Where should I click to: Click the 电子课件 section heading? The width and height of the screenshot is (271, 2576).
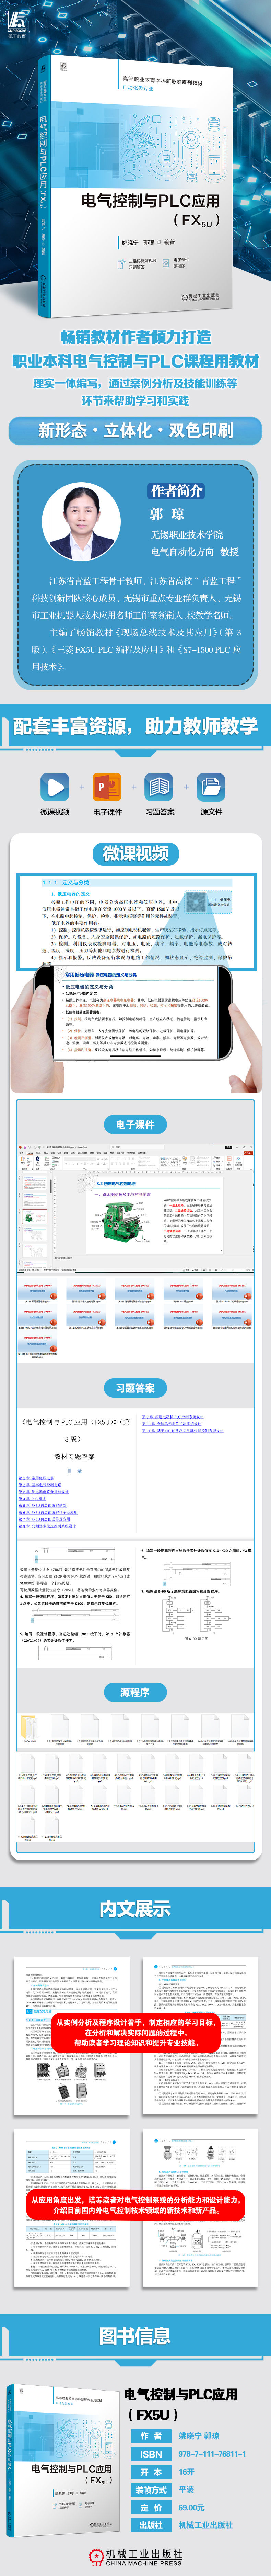(135, 1125)
